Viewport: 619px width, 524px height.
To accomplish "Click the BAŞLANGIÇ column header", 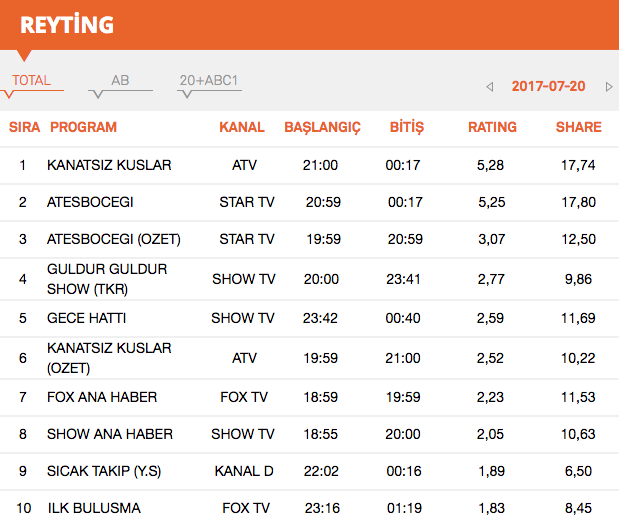I will click(322, 127).
